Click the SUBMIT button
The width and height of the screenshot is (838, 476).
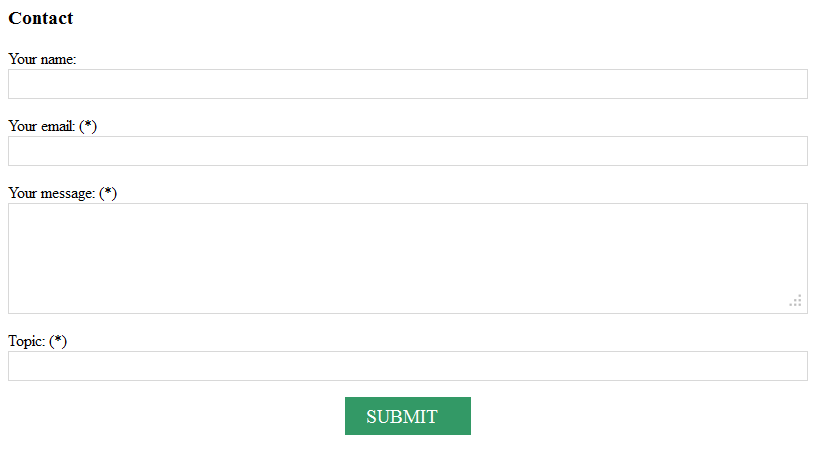point(407,416)
